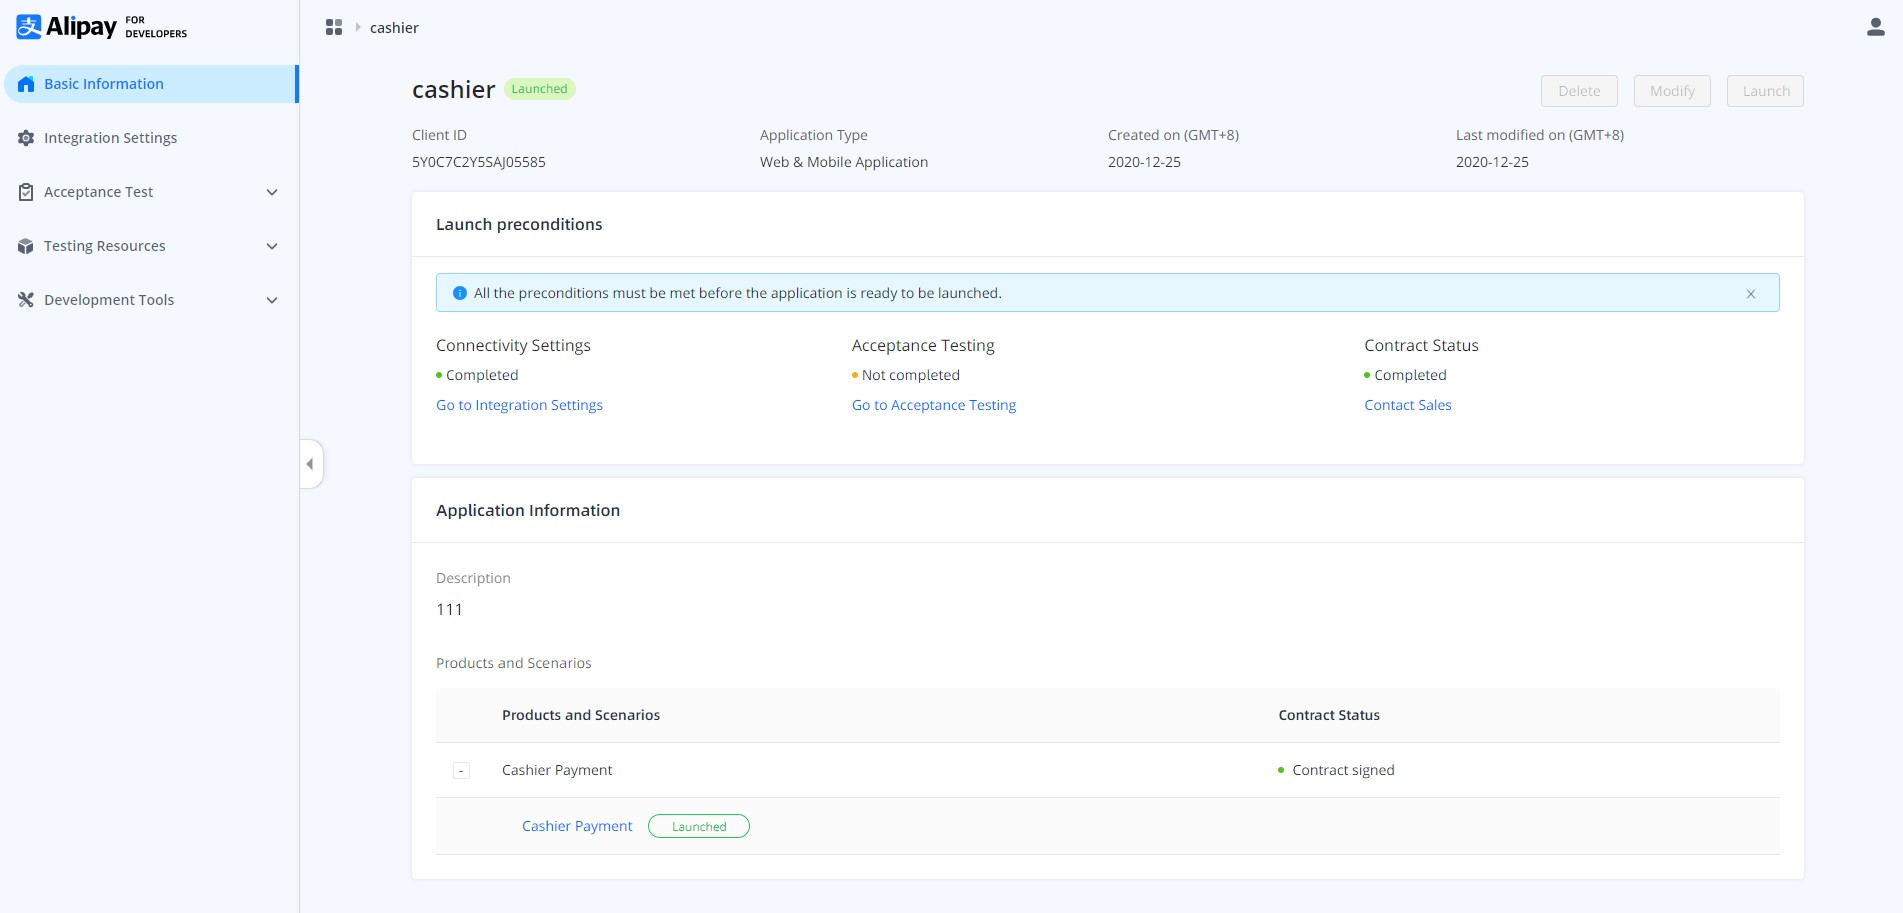
Task: Click the Integration Settings gear icon
Action: [26, 138]
